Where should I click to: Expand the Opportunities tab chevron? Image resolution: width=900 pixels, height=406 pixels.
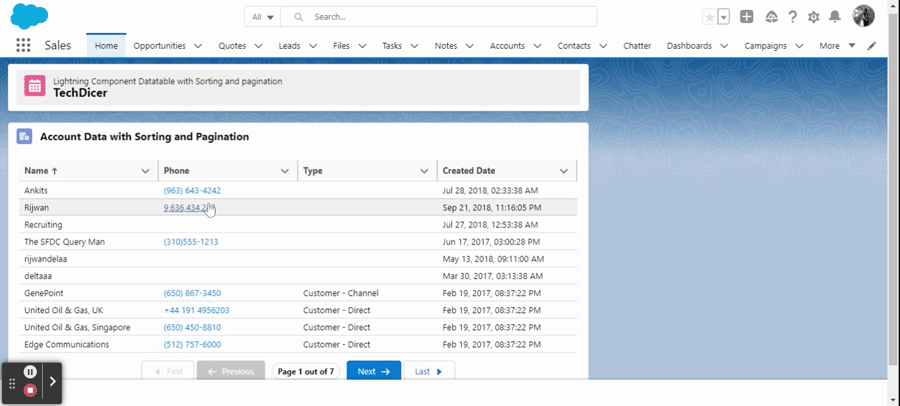198,46
